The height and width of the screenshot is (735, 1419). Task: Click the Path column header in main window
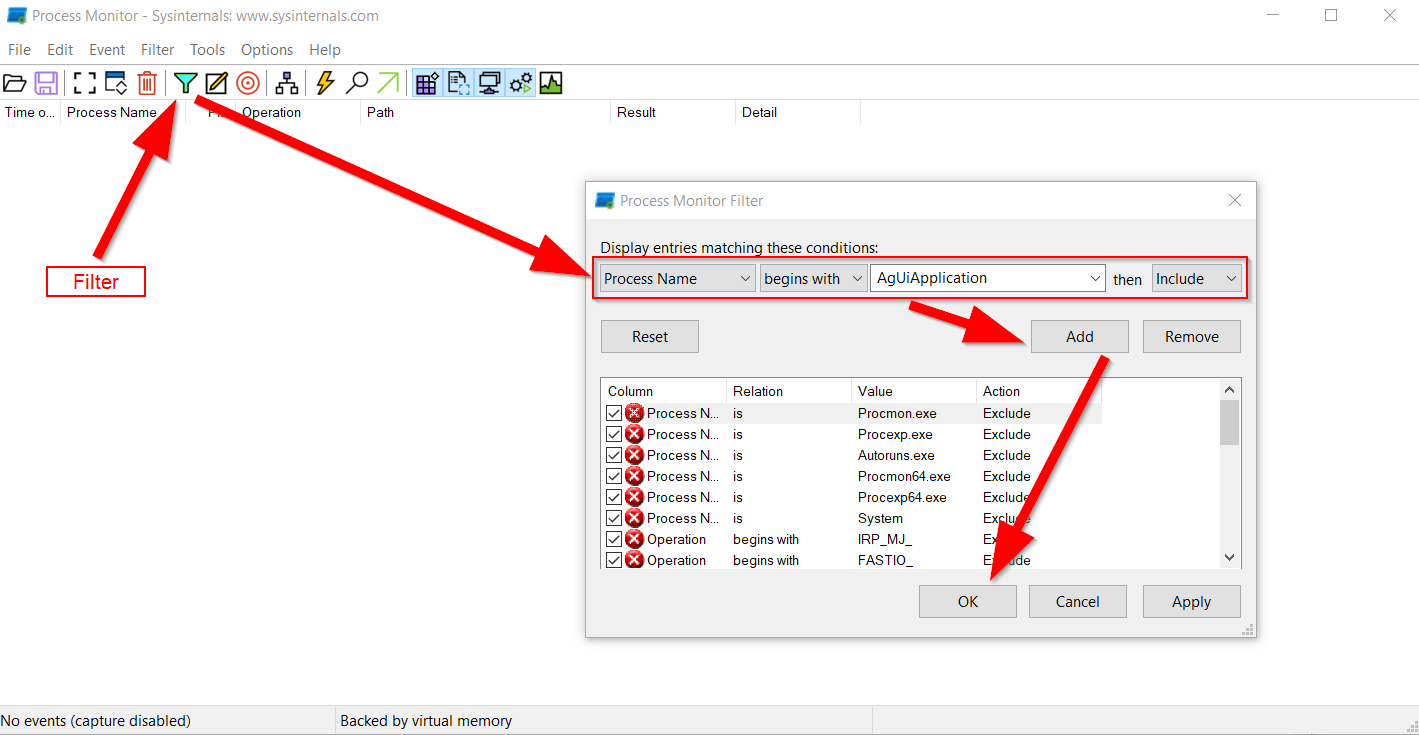tap(485, 112)
